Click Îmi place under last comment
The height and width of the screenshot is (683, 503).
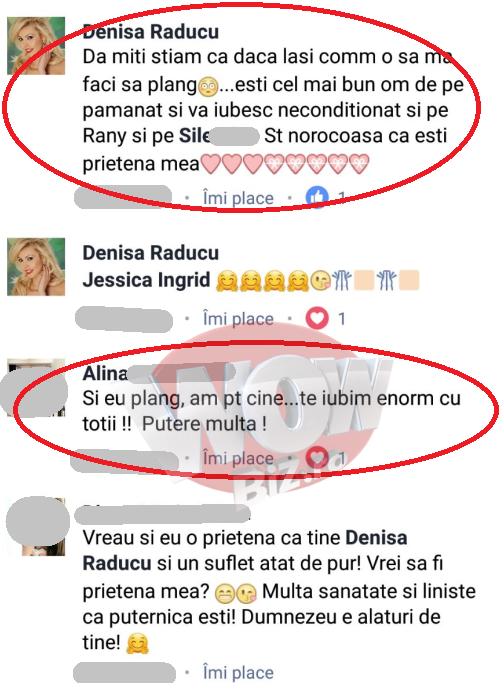pos(238,673)
